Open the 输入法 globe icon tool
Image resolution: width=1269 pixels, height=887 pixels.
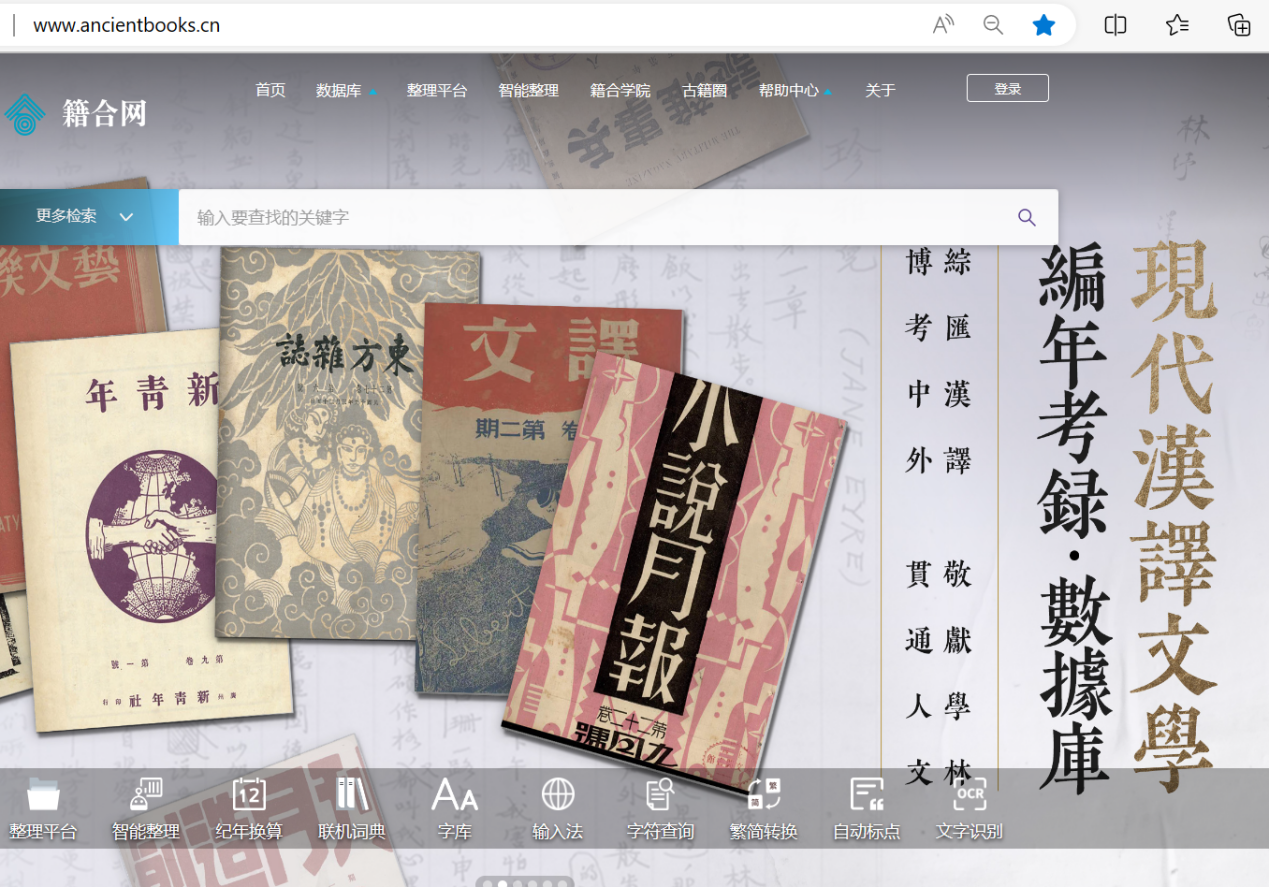coord(558,809)
